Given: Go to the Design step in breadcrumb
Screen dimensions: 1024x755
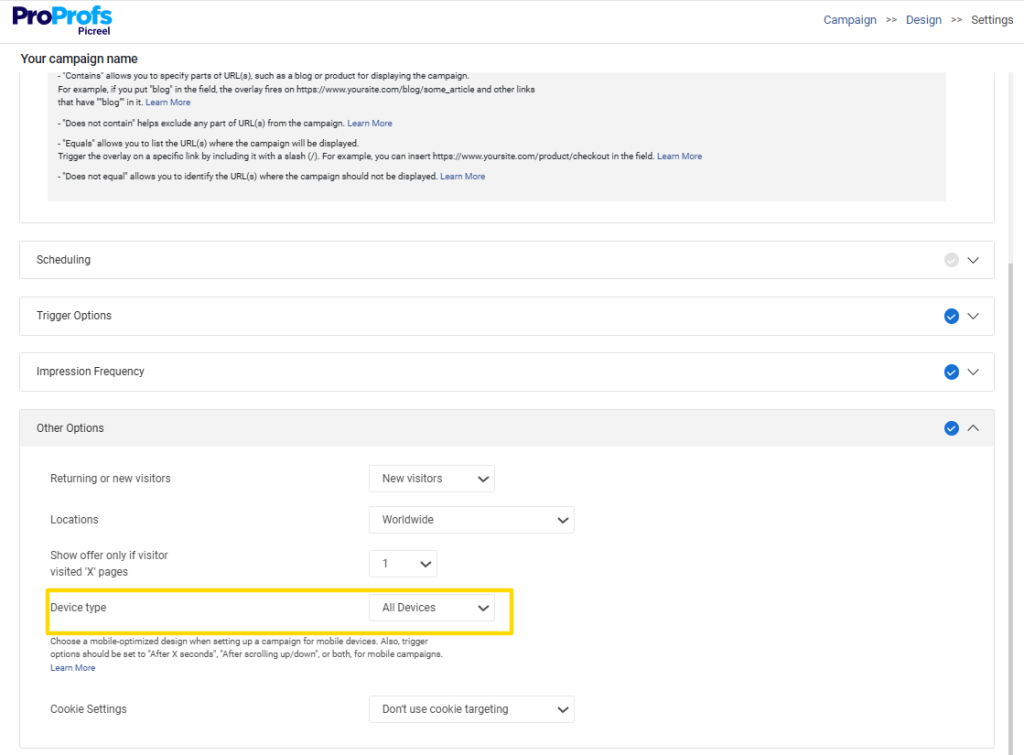Looking at the screenshot, I should coord(923,20).
